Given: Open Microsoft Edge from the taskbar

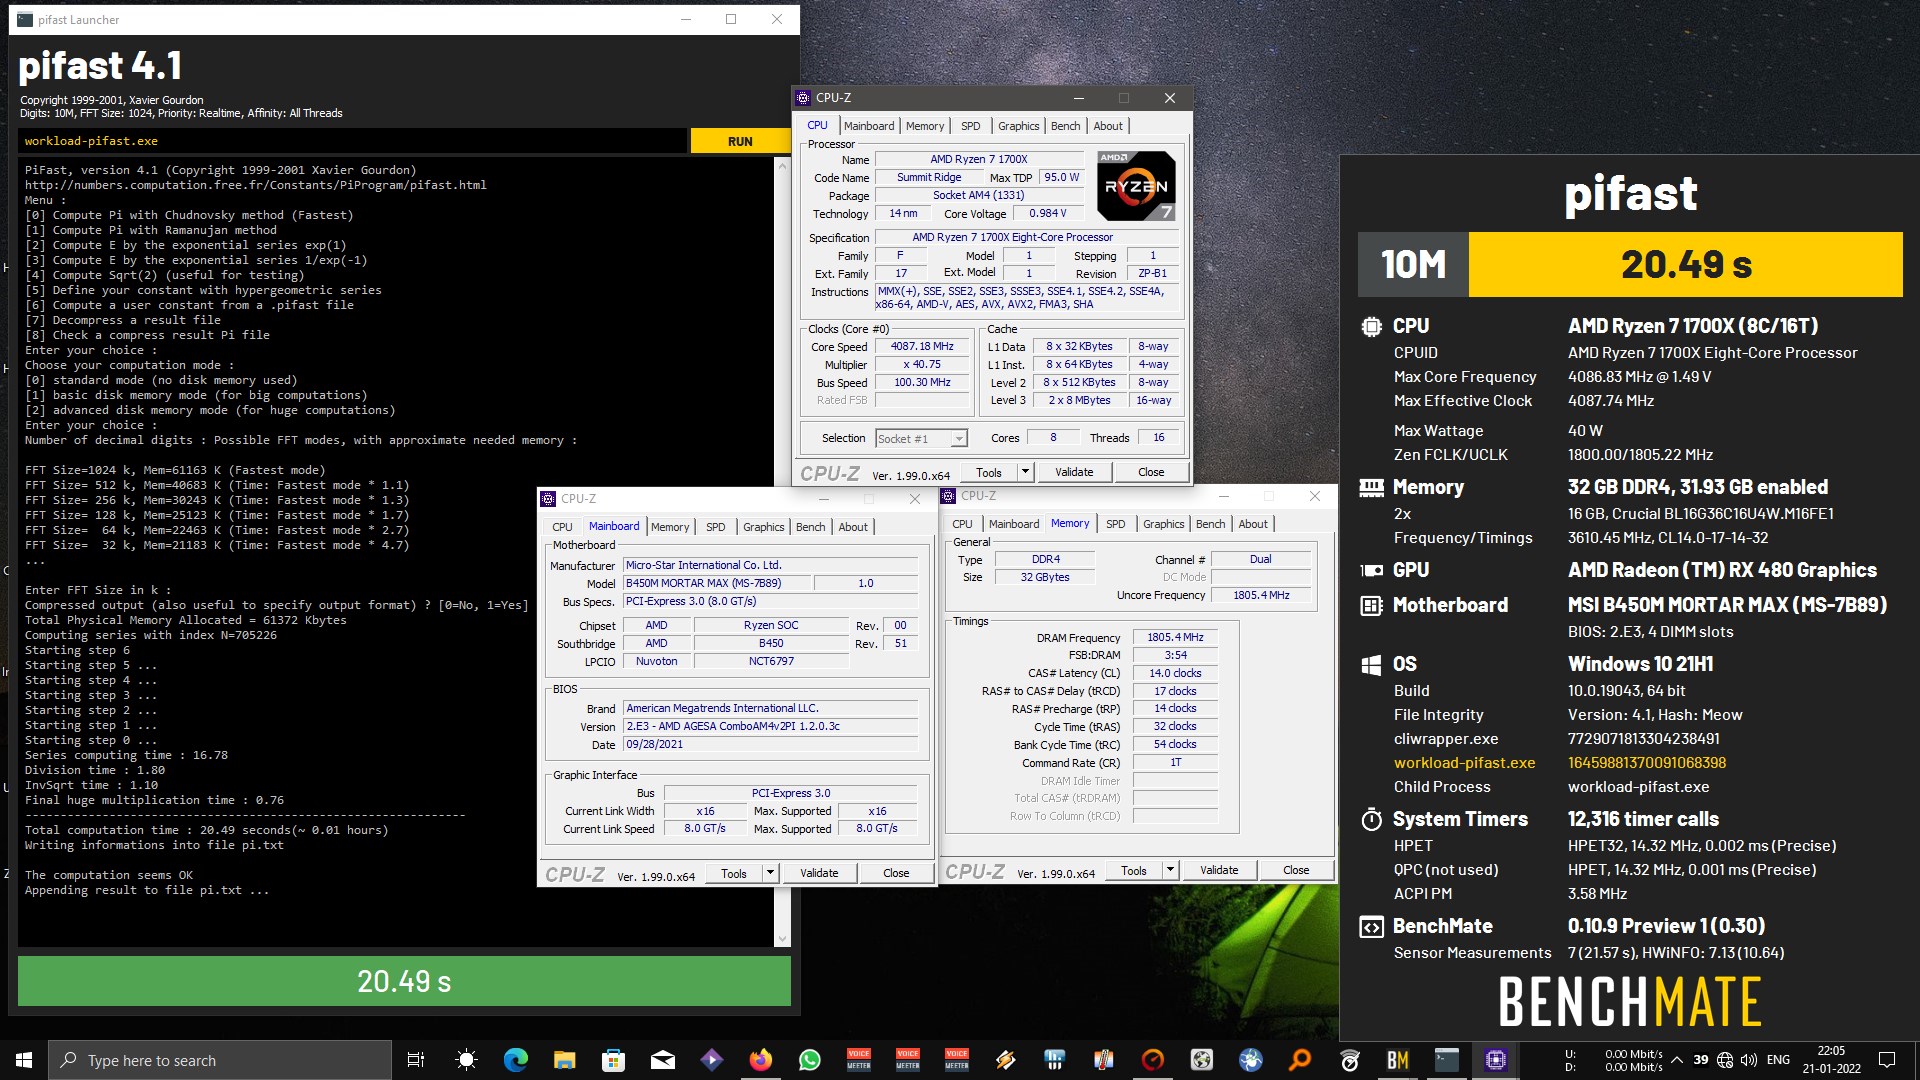Looking at the screenshot, I should click(515, 1060).
